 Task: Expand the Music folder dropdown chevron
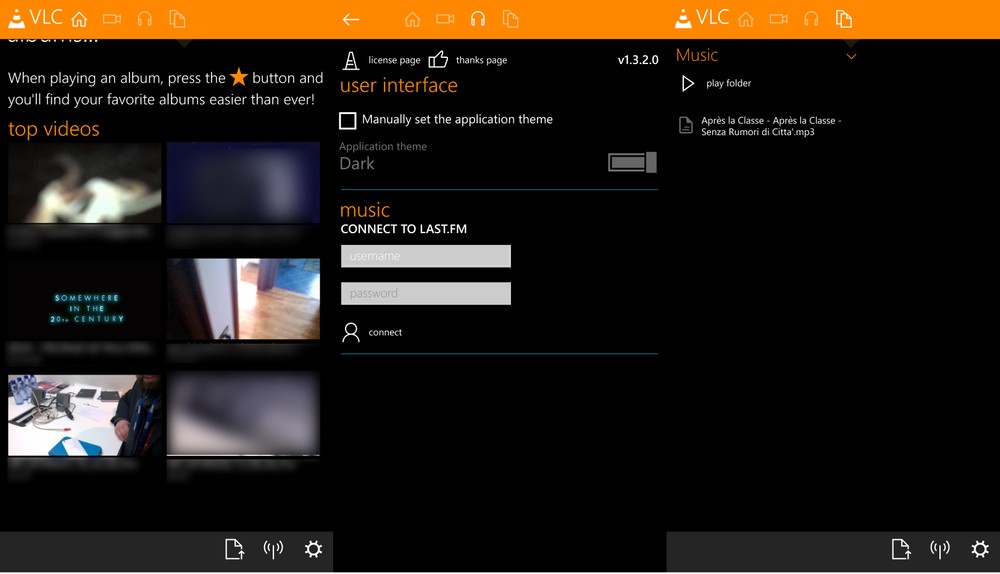point(851,57)
